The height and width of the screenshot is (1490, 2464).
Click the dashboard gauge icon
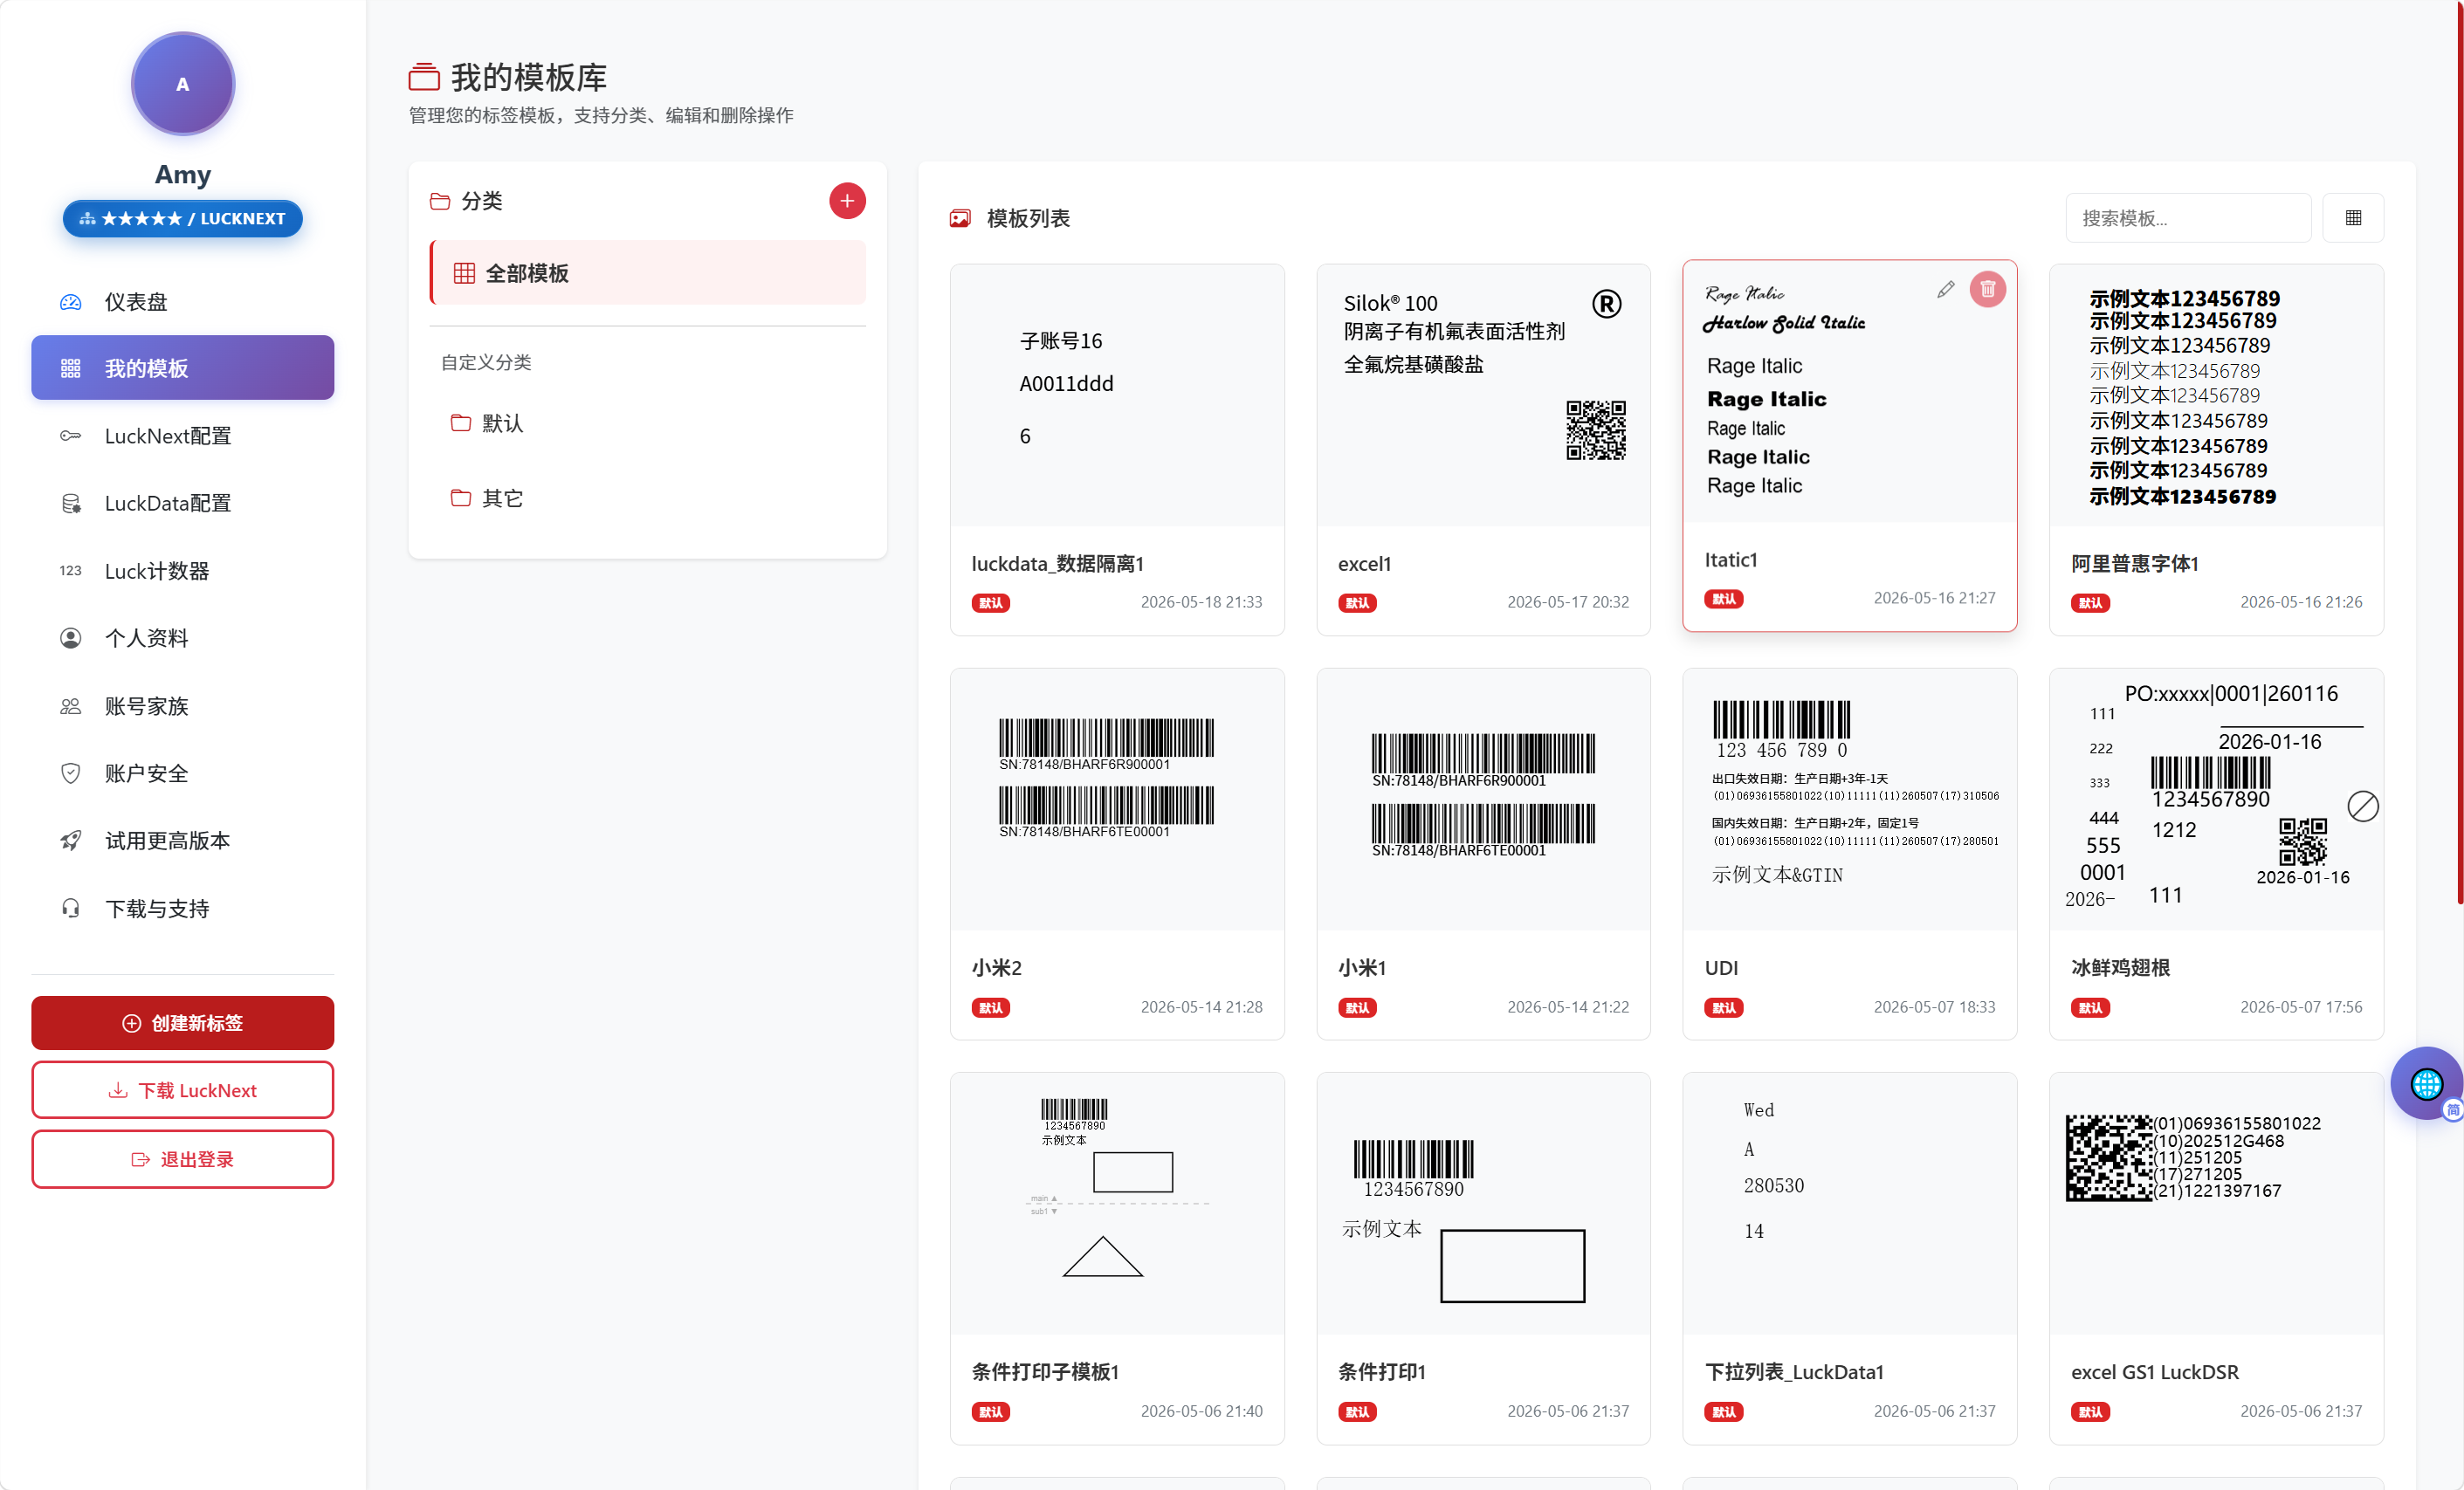pyautogui.click(x=70, y=302)
